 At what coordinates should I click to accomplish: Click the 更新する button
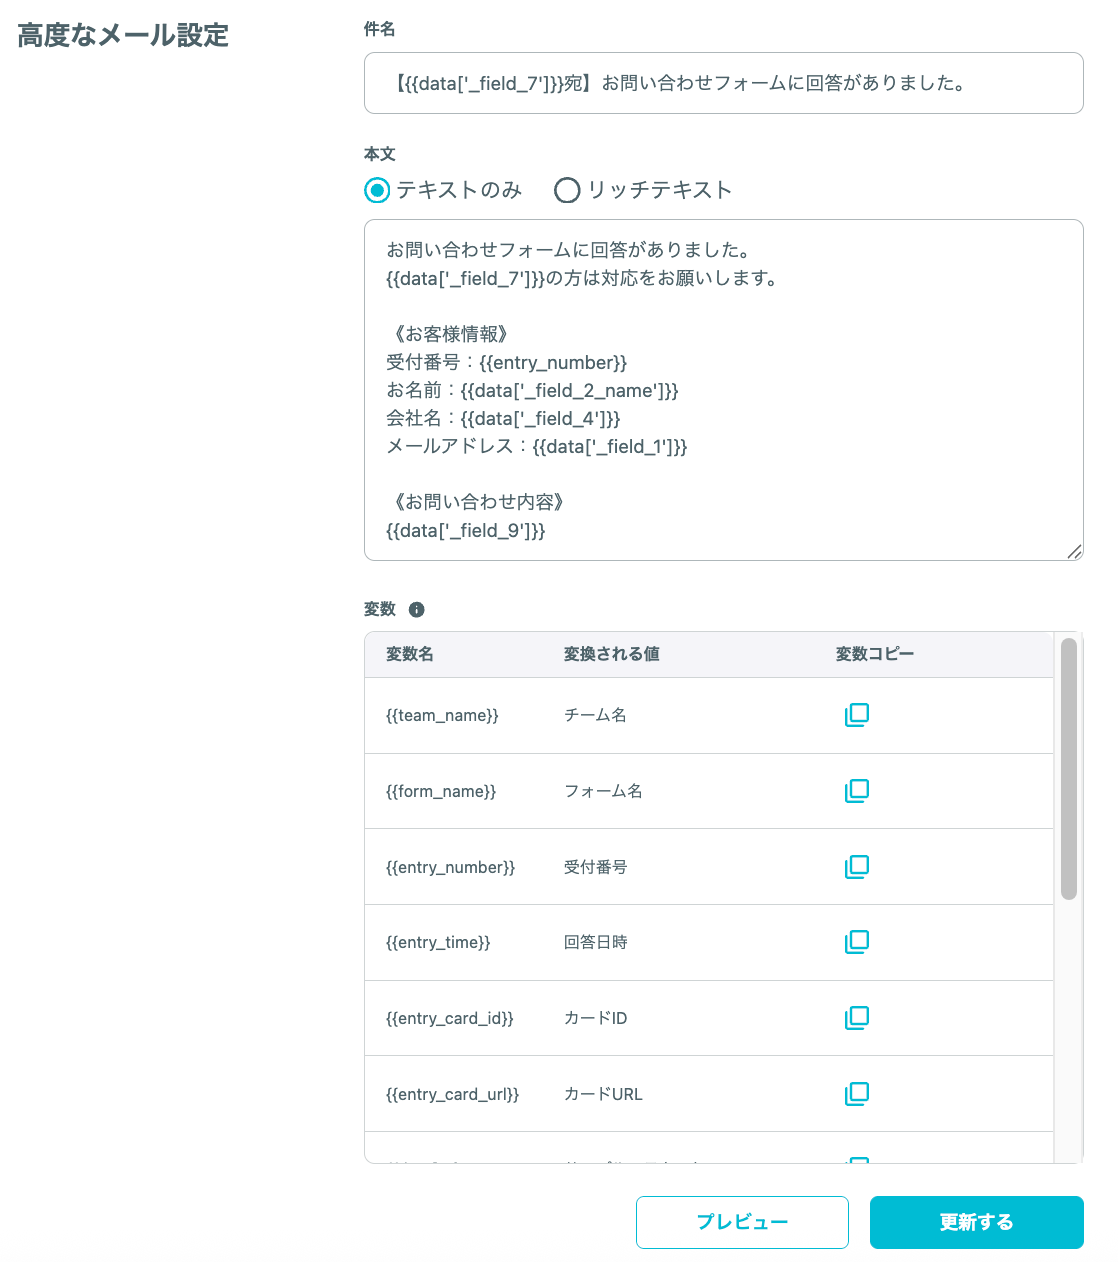[976, 1222]
